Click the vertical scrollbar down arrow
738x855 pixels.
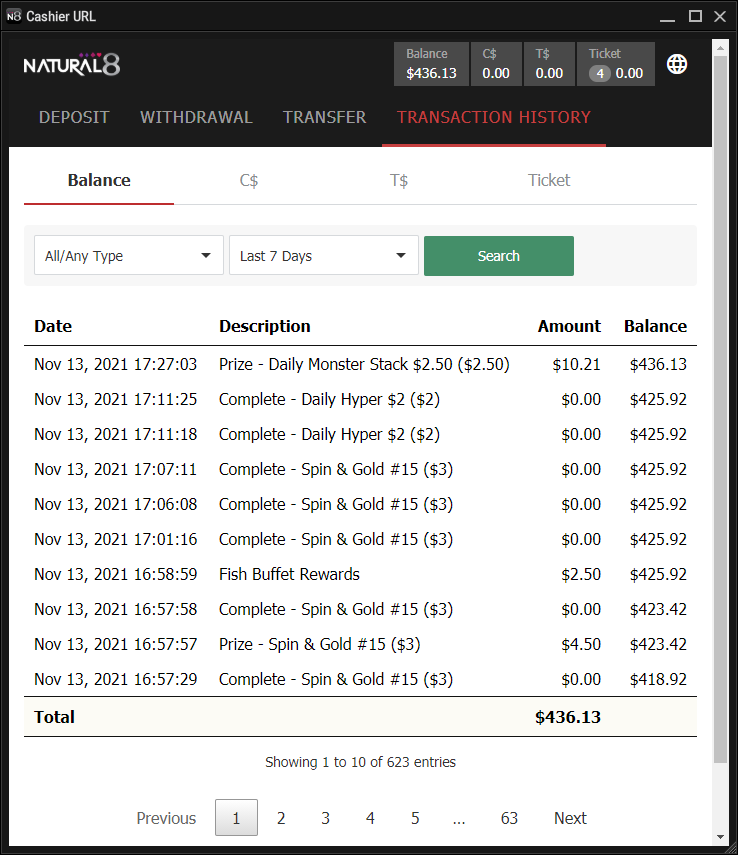tap(720, 837)
